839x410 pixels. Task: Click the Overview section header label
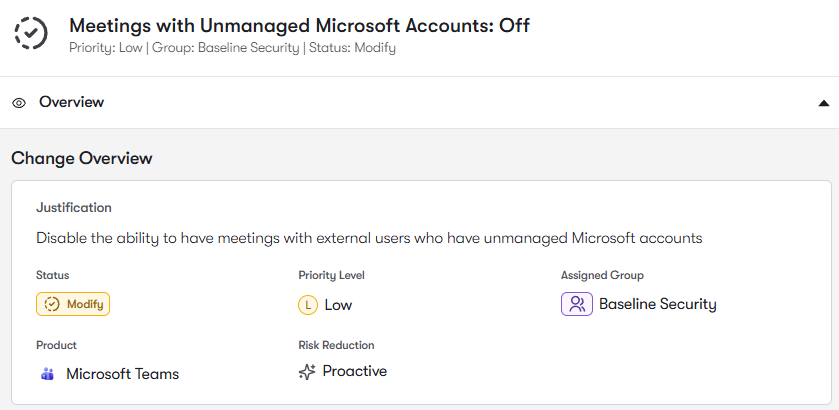pos(71,102)
